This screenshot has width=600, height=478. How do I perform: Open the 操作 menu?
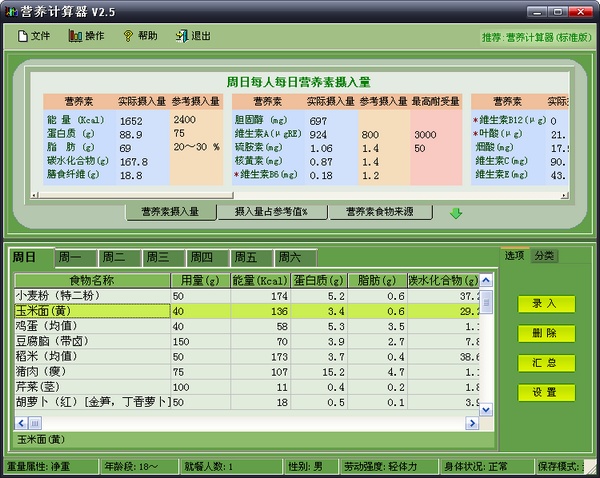(86, 36)
